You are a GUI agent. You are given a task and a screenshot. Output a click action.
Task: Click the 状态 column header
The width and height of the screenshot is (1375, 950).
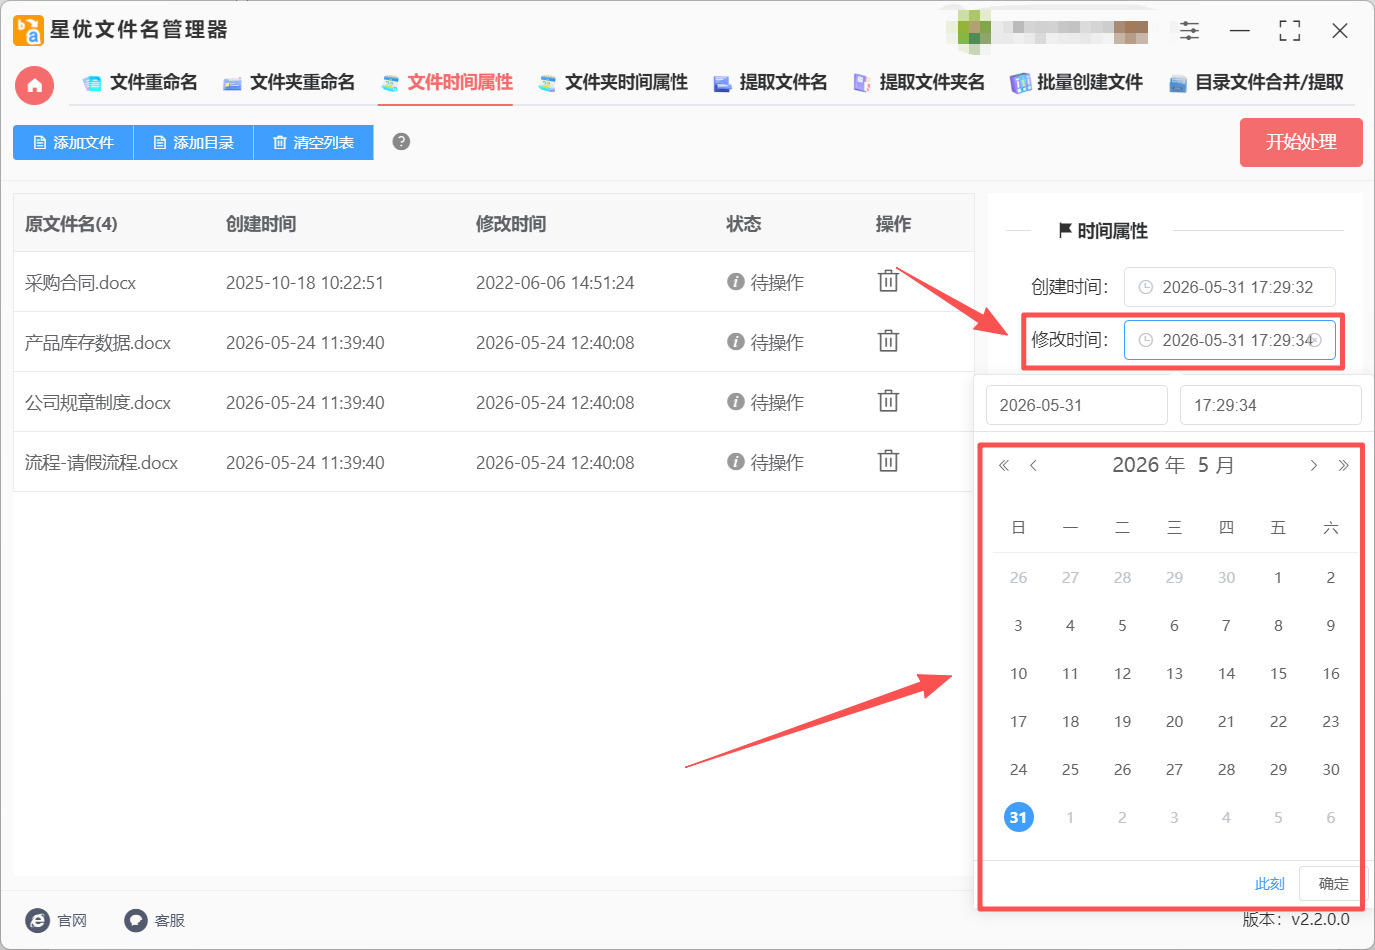(743, 224)
